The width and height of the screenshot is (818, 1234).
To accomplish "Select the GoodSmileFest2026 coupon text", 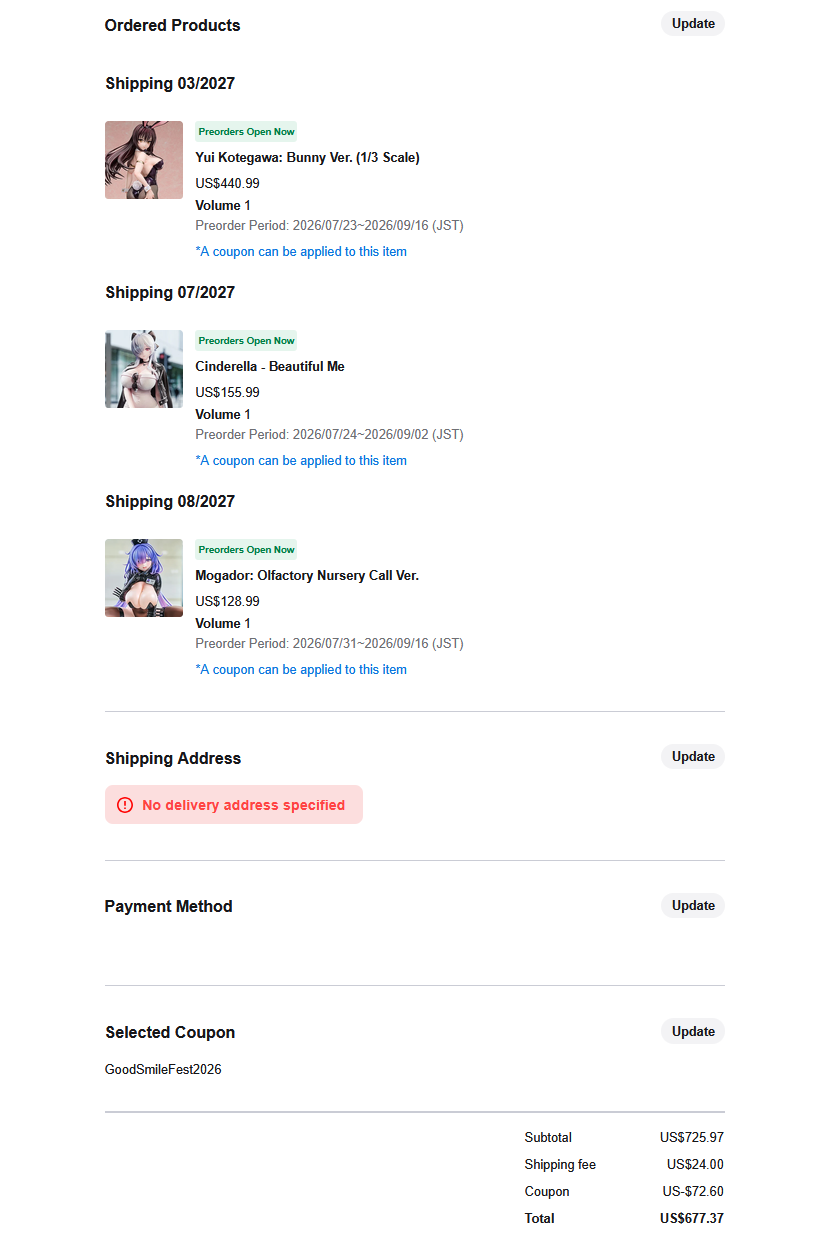I will point(163,1070).
